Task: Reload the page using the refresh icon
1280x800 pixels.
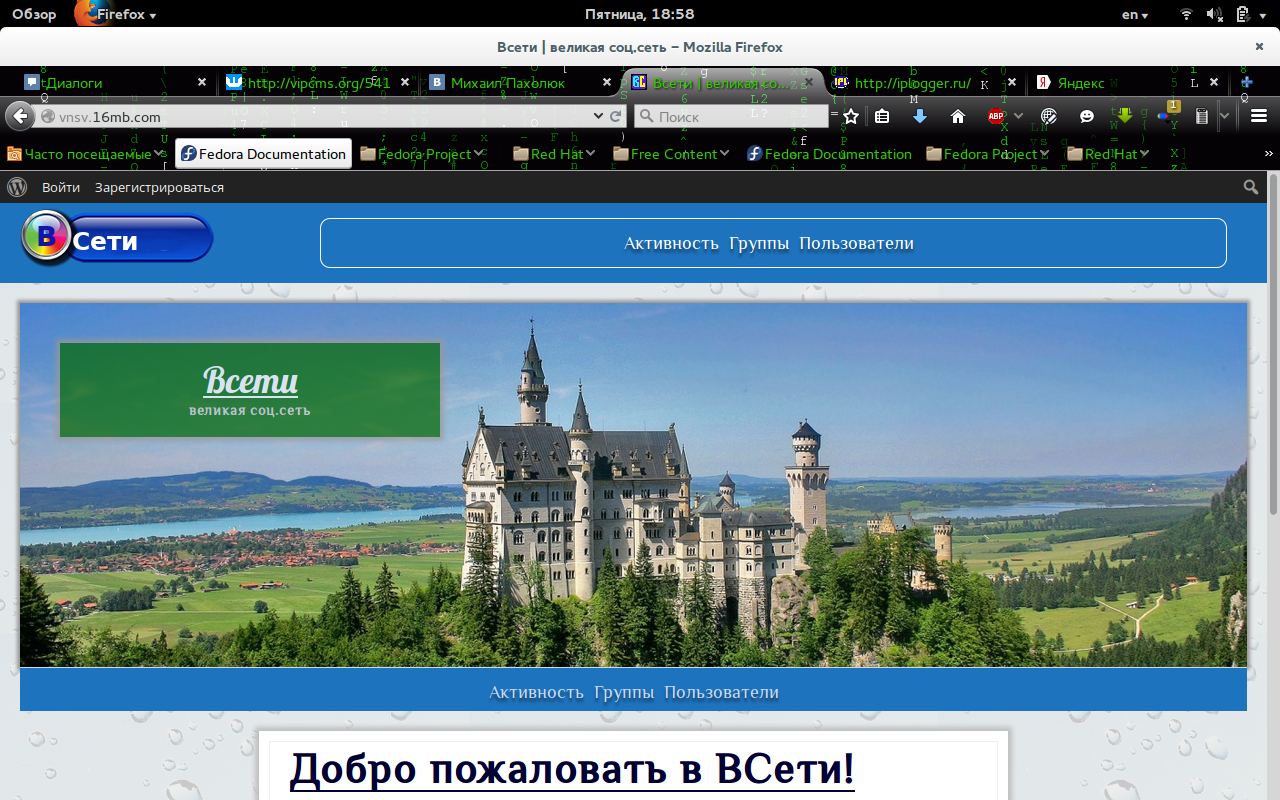Action: [615, 117]
